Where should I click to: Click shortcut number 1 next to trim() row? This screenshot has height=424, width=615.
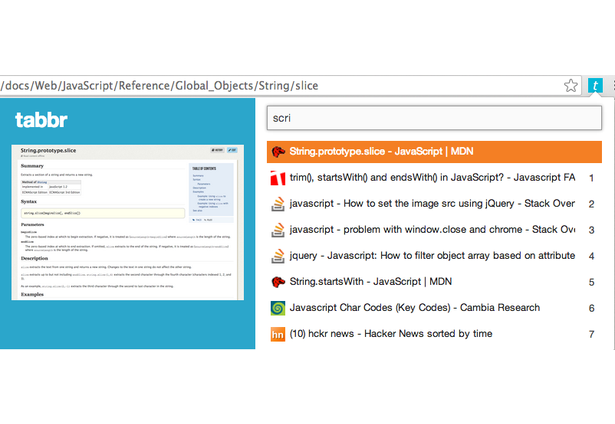591,178
